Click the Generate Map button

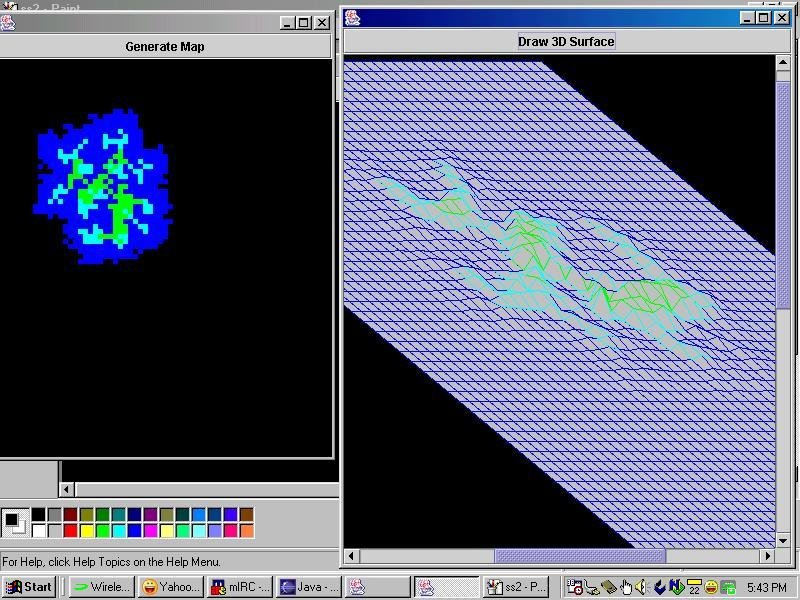tap(165, 46)
